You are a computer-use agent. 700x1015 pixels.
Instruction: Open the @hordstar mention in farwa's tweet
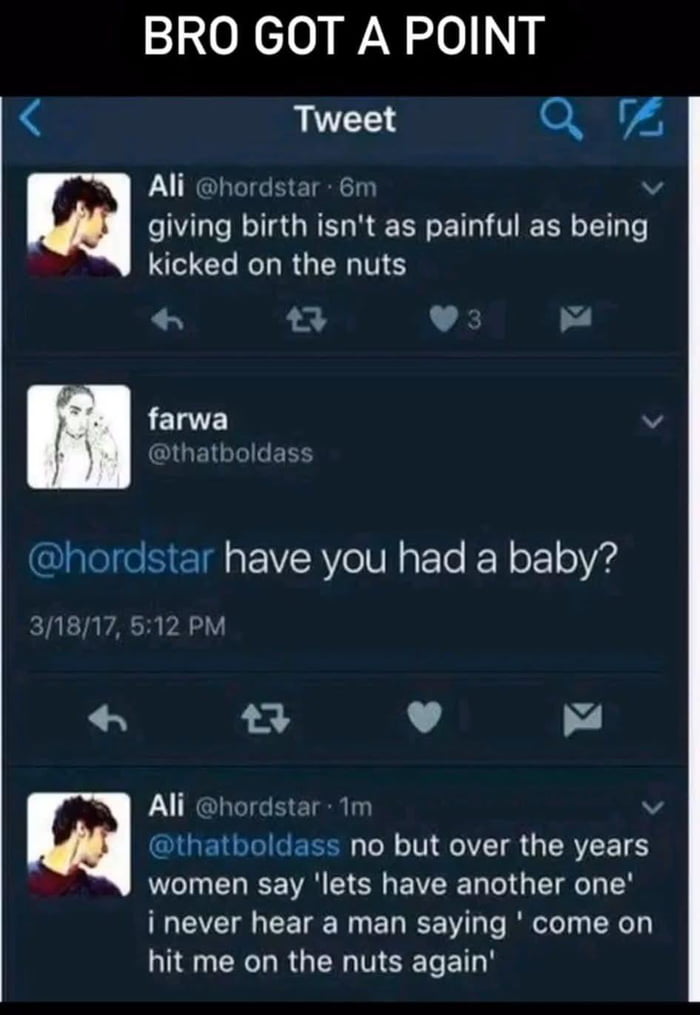pos(127,556)
